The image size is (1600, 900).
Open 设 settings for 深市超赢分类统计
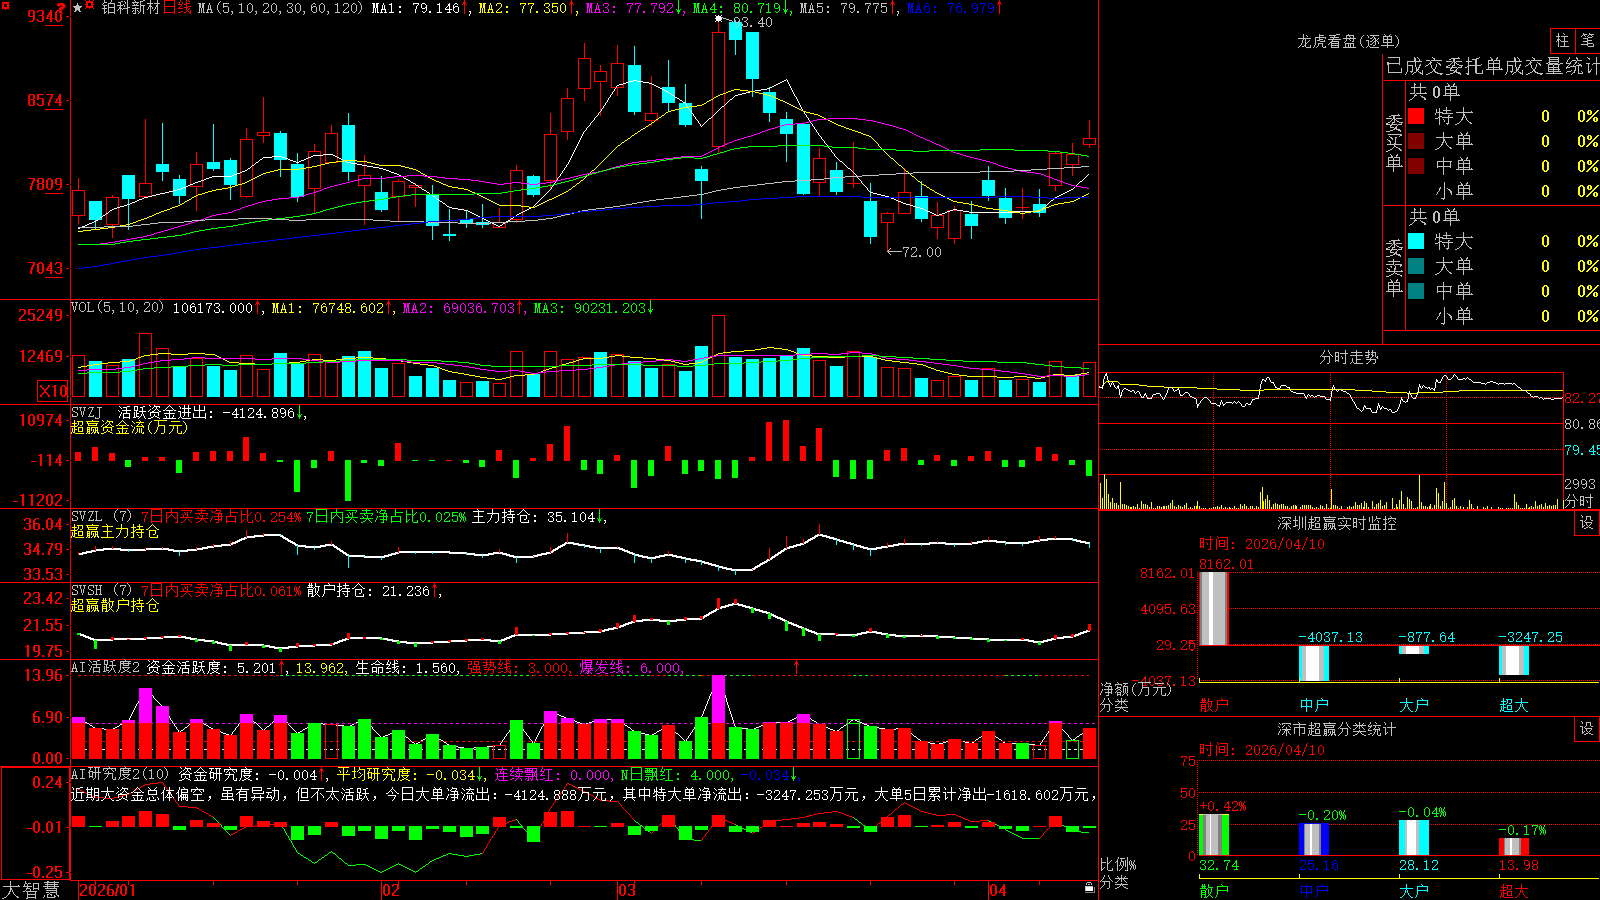click(1587, 729)
